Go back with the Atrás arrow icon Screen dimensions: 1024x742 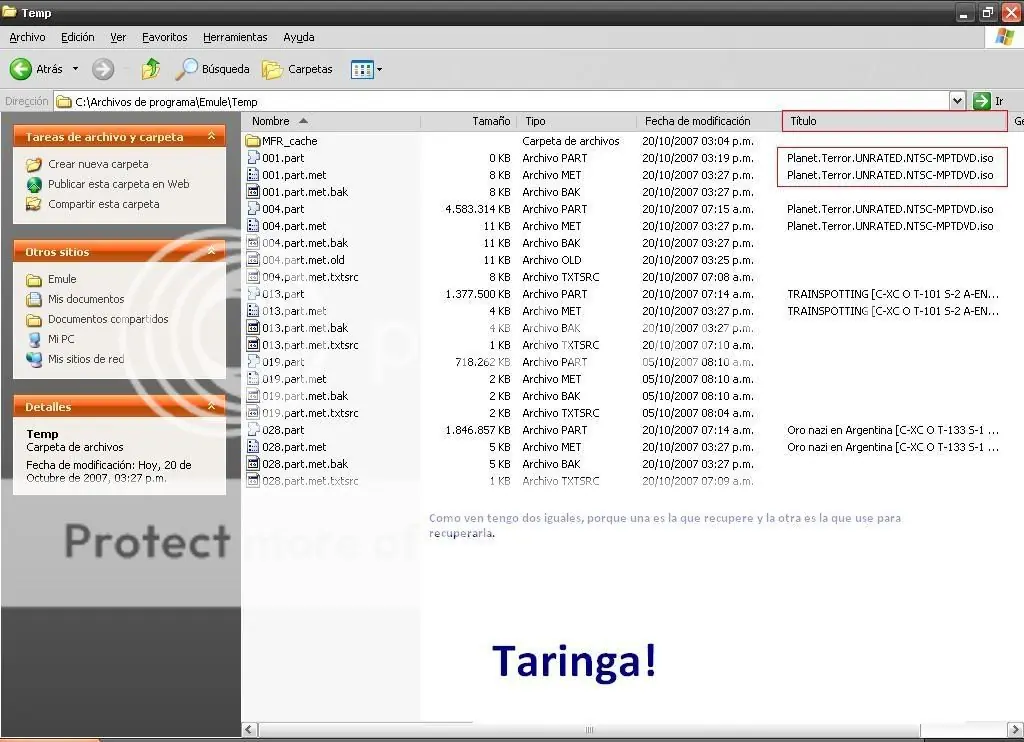click(20, 69)
